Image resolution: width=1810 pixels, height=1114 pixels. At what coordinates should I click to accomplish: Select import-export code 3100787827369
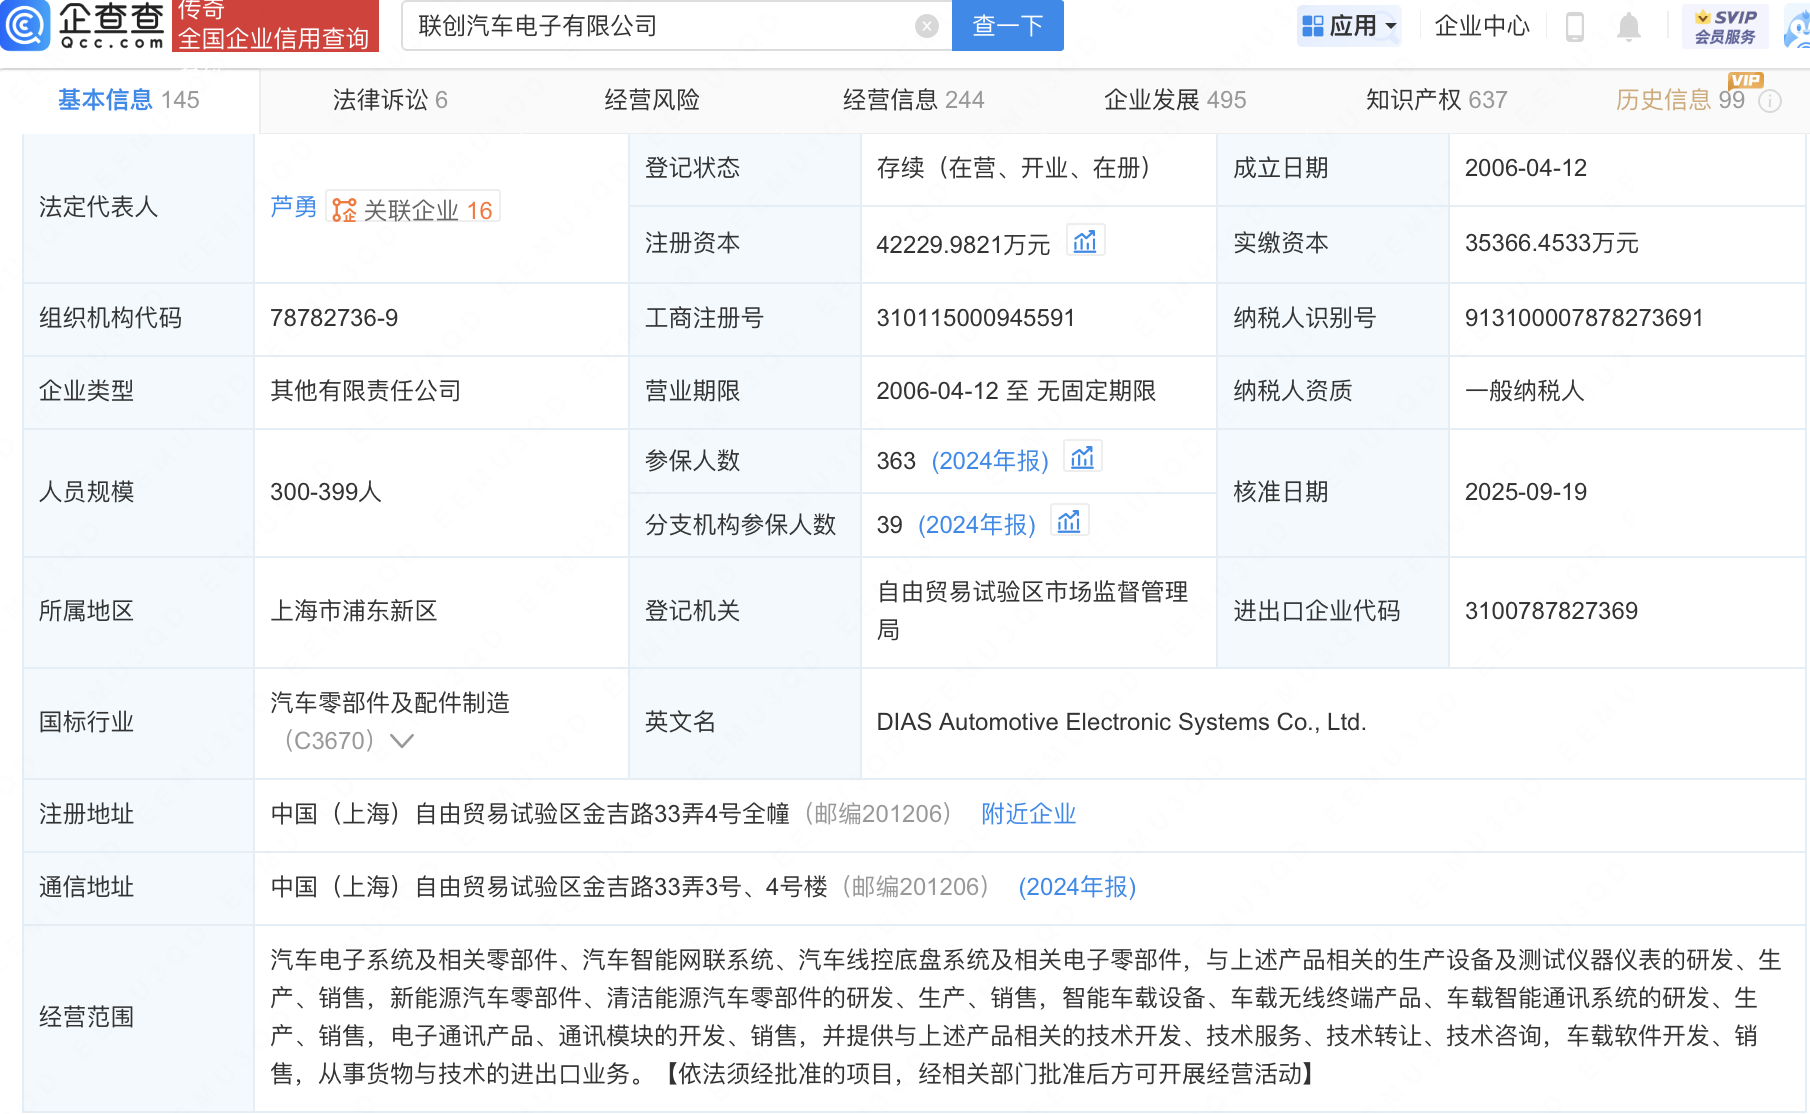tap(1551, 611)
